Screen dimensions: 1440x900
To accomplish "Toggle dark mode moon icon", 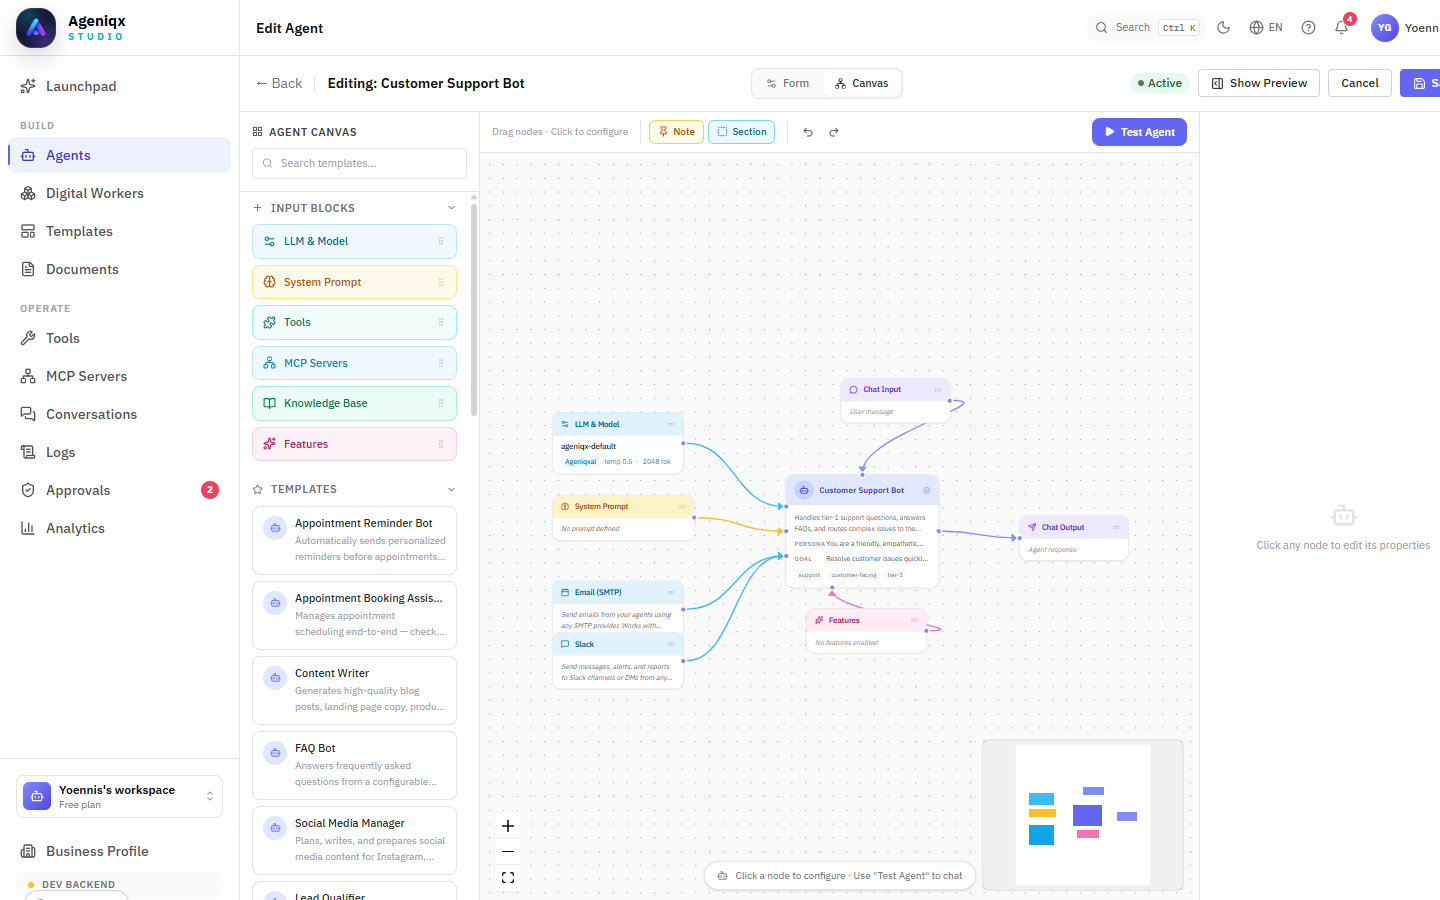I will (1223, 27).
